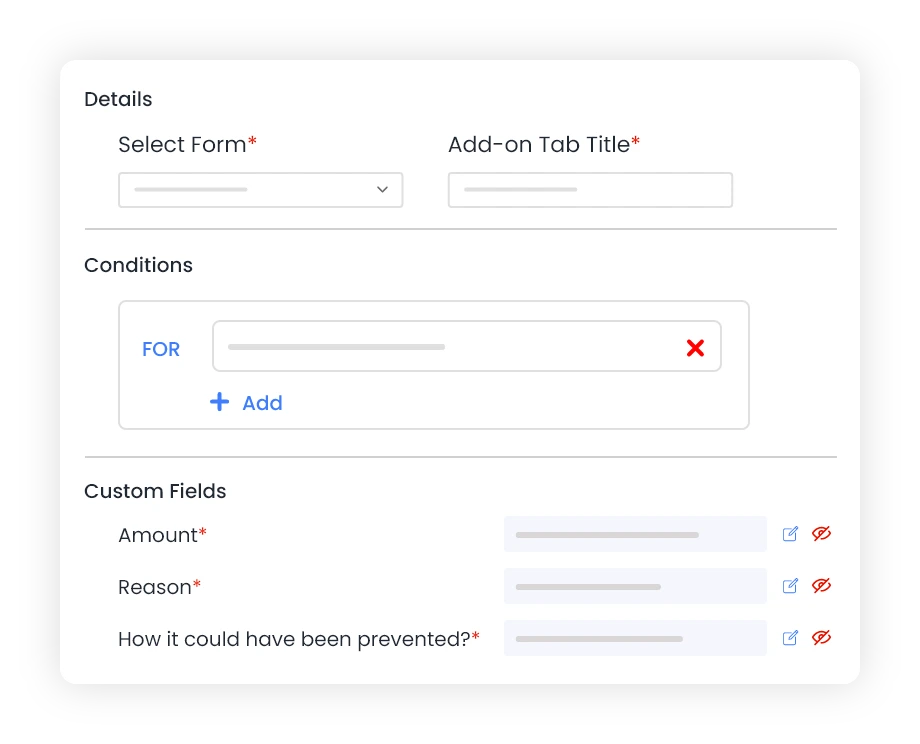The image size is (920, 744).
Task: Click the edit icon for Reason field
Action: pyautogui.click(x=790, y=586)
